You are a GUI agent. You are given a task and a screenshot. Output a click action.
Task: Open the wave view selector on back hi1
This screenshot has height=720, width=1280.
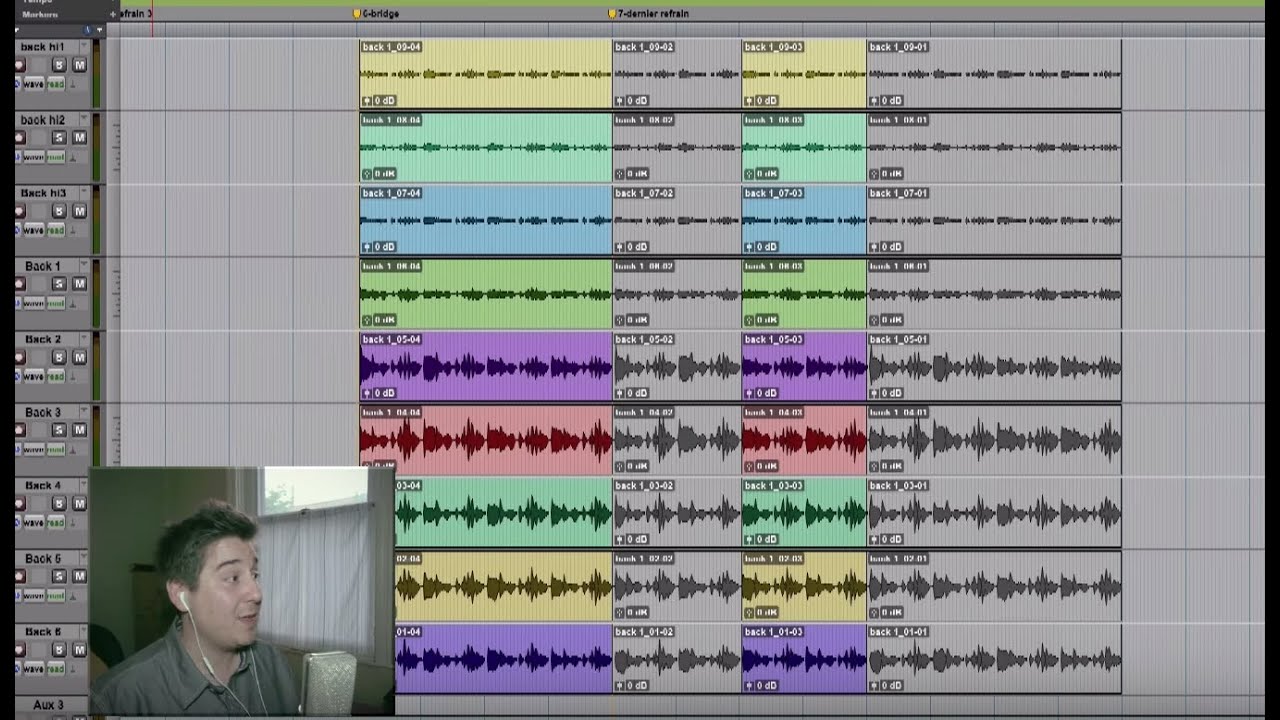[x=32, y=84]
